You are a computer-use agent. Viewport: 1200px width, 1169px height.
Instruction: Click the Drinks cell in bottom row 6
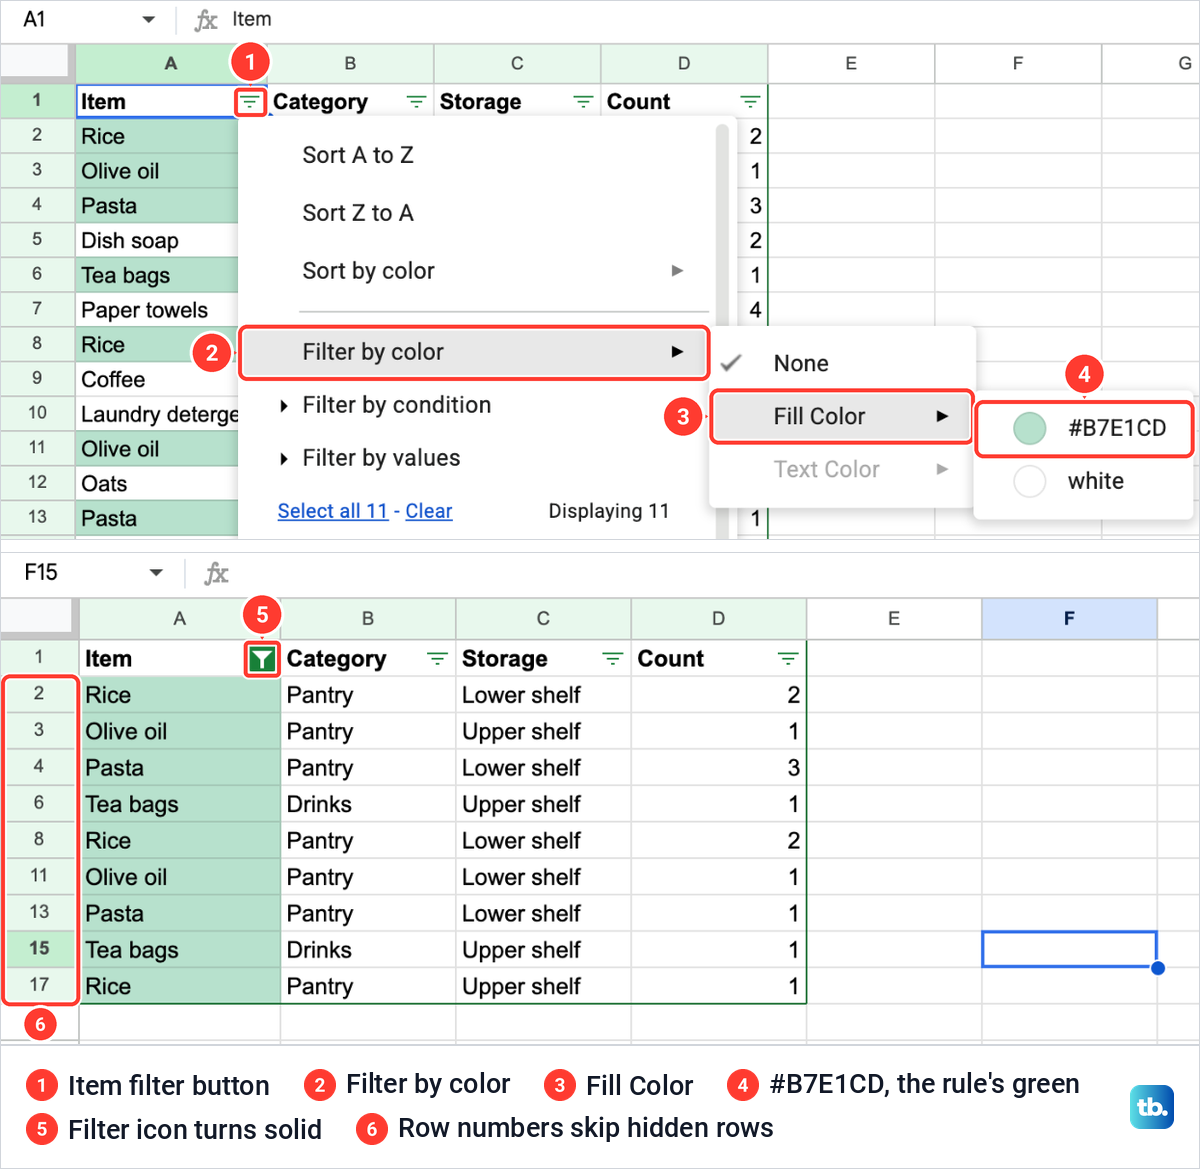coord(368,804)
